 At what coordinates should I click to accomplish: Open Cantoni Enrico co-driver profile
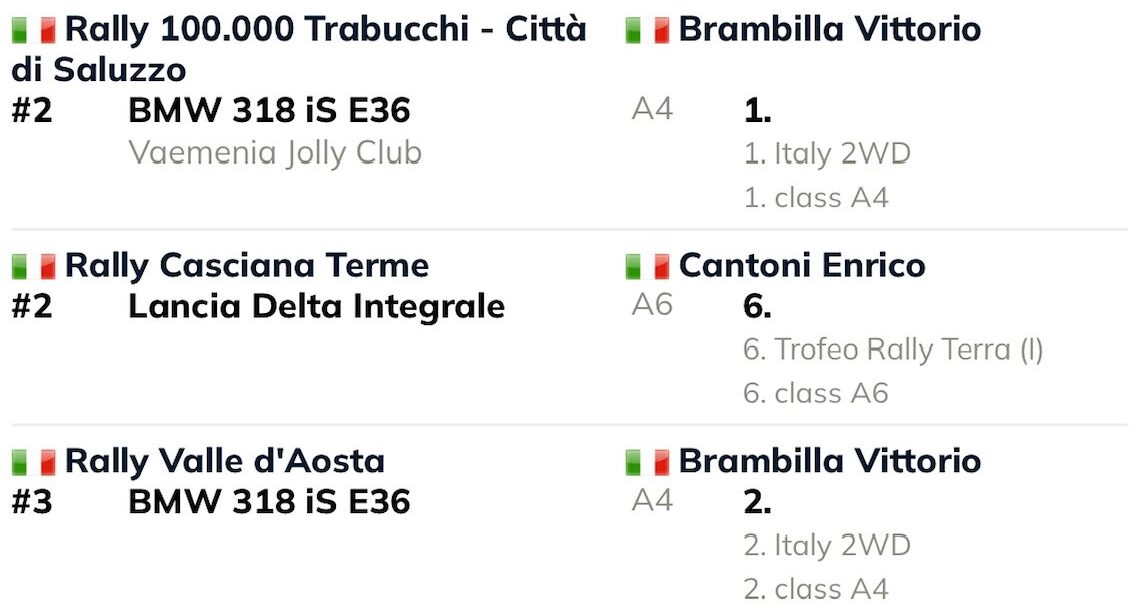(802, 266)
